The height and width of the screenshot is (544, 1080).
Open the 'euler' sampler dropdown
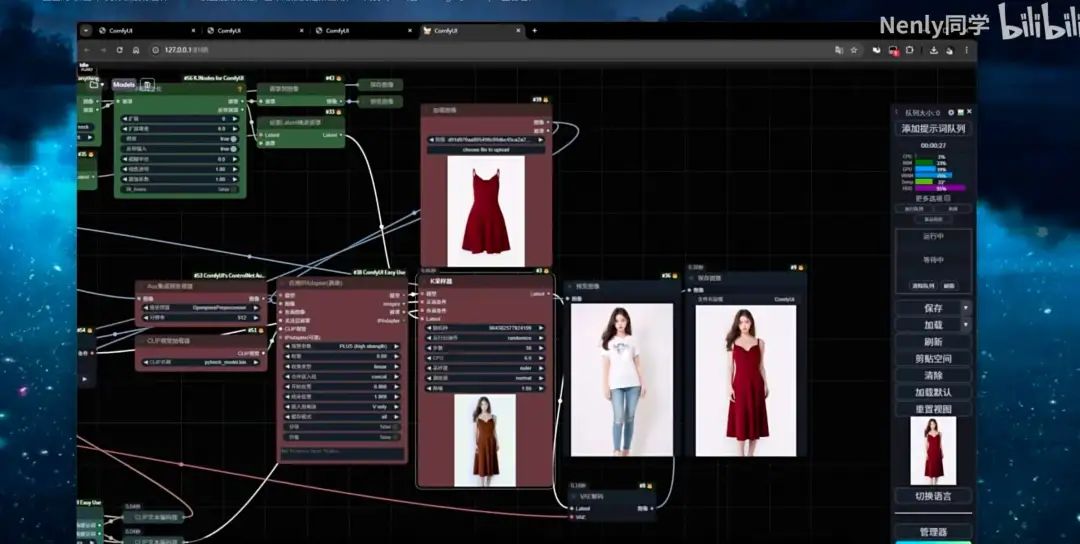coord(486,368)
